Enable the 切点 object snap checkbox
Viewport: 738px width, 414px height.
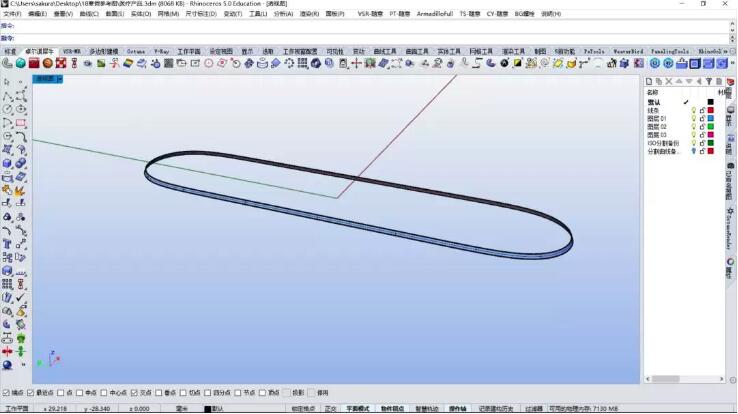tap(183, 393)
